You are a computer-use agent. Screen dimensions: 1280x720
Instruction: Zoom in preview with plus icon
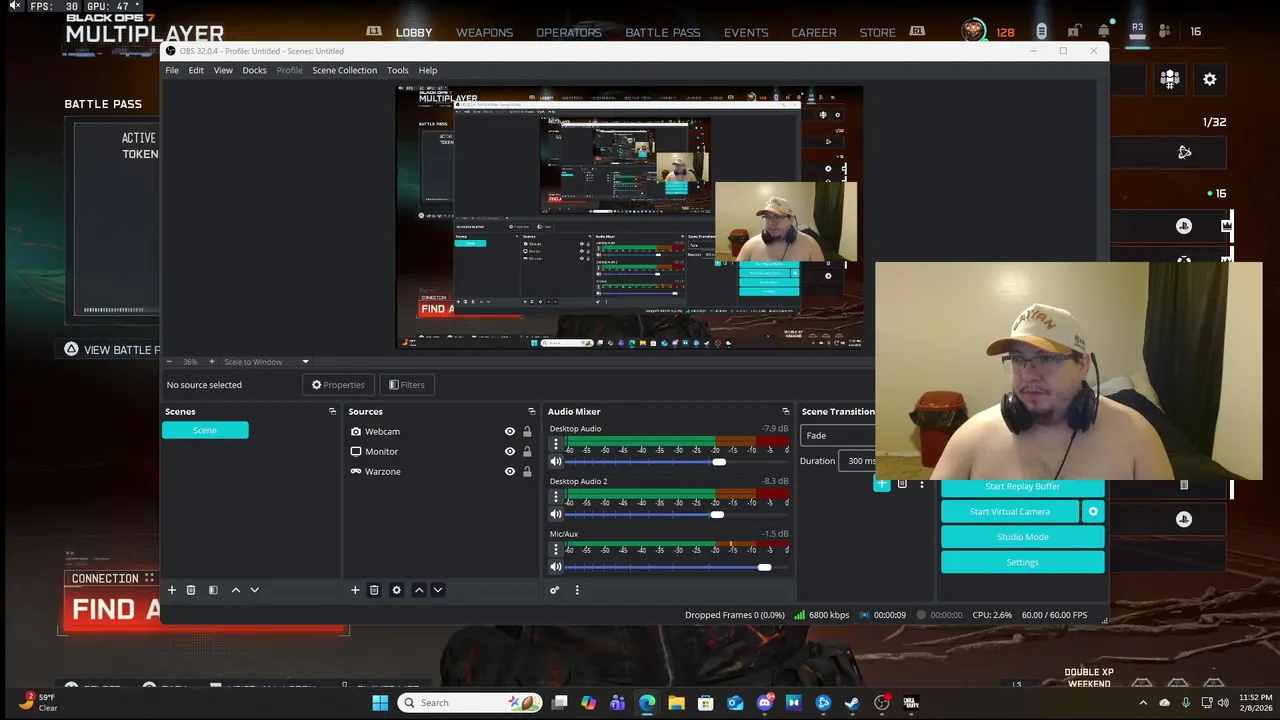pos(211,362)
